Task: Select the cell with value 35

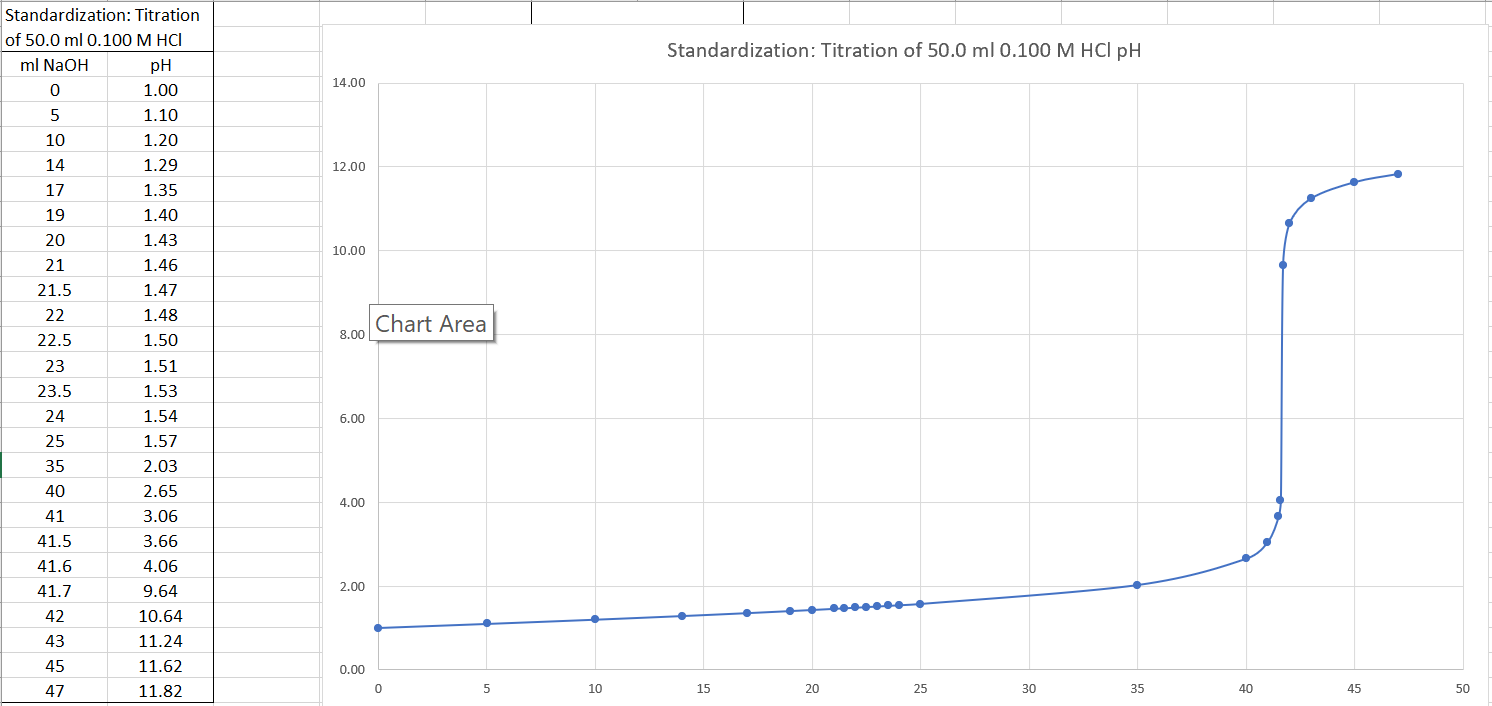Action: point(55,465)
